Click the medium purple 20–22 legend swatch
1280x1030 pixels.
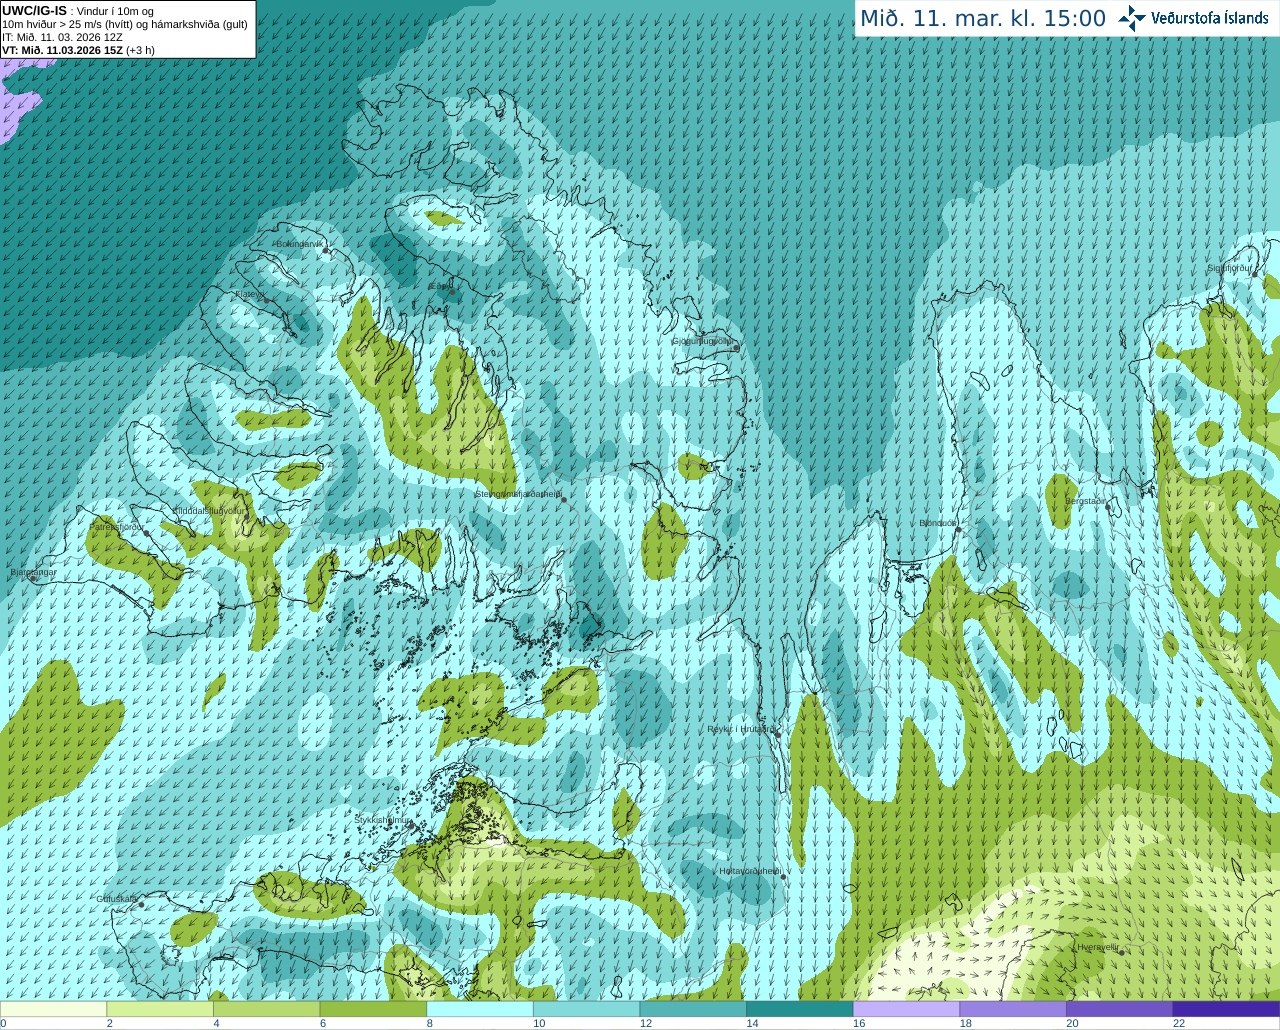coord(1119,1009)
